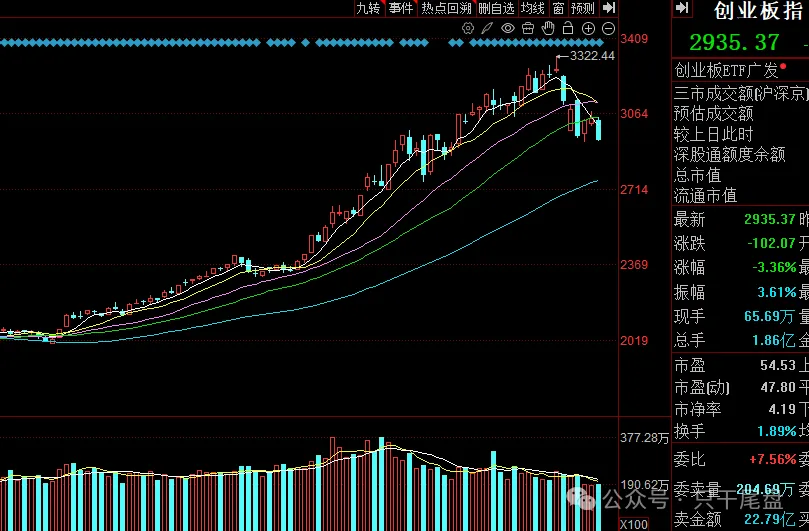Open the 事件 menu item
Image resolution: width=809 pixels, height=531 pixels.
point(400,8)
